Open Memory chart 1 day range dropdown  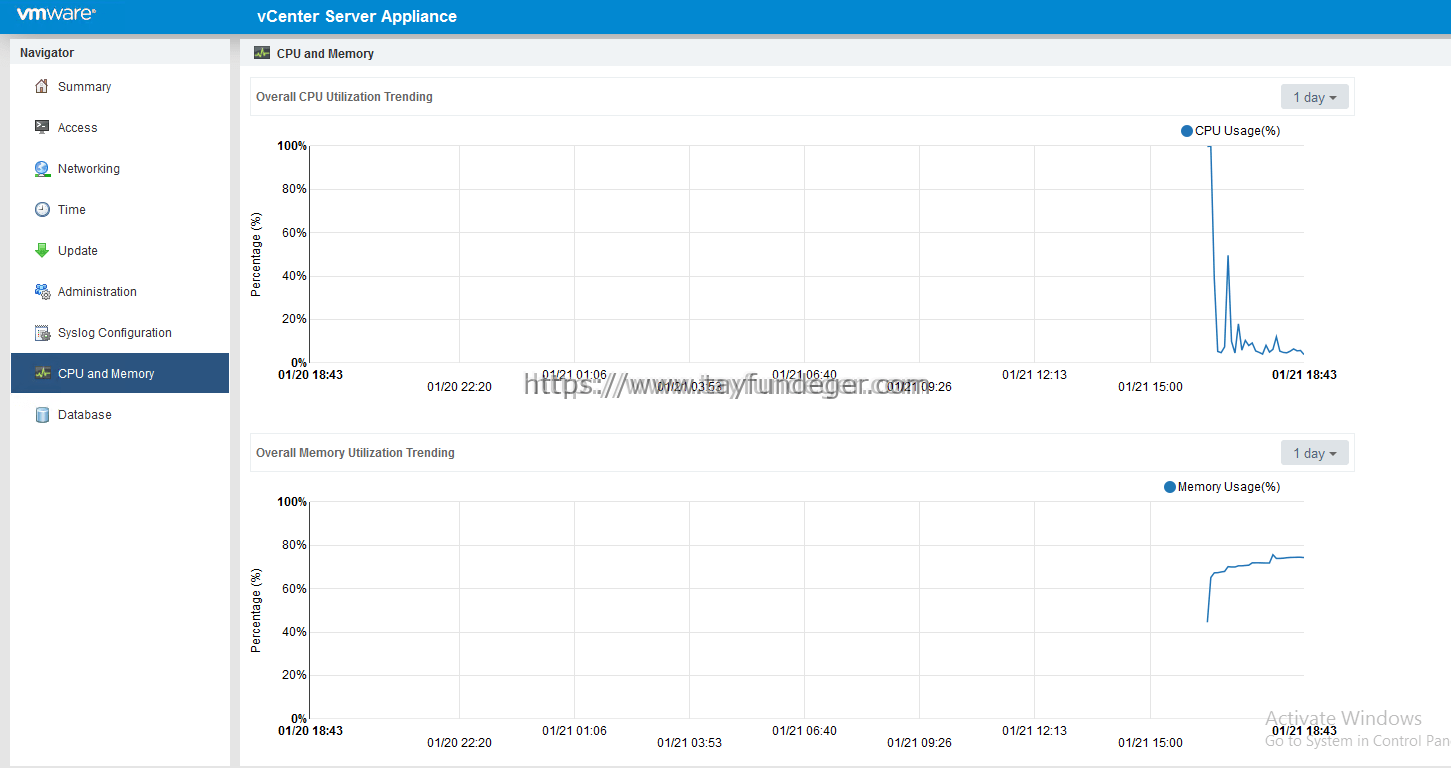point(1314,453)
